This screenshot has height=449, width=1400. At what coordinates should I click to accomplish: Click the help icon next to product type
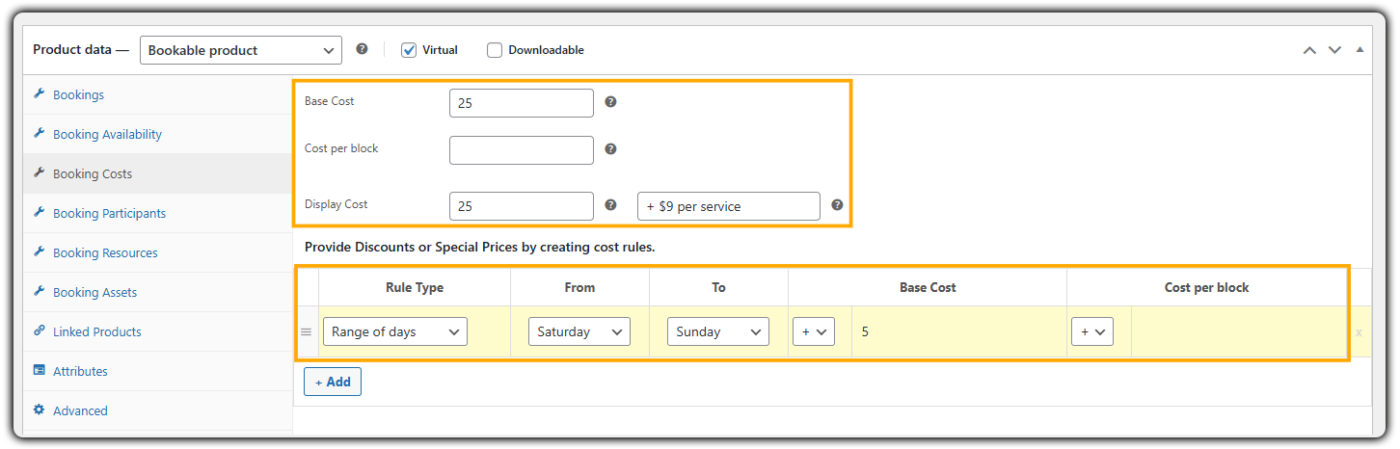click(x=362, y=49)
